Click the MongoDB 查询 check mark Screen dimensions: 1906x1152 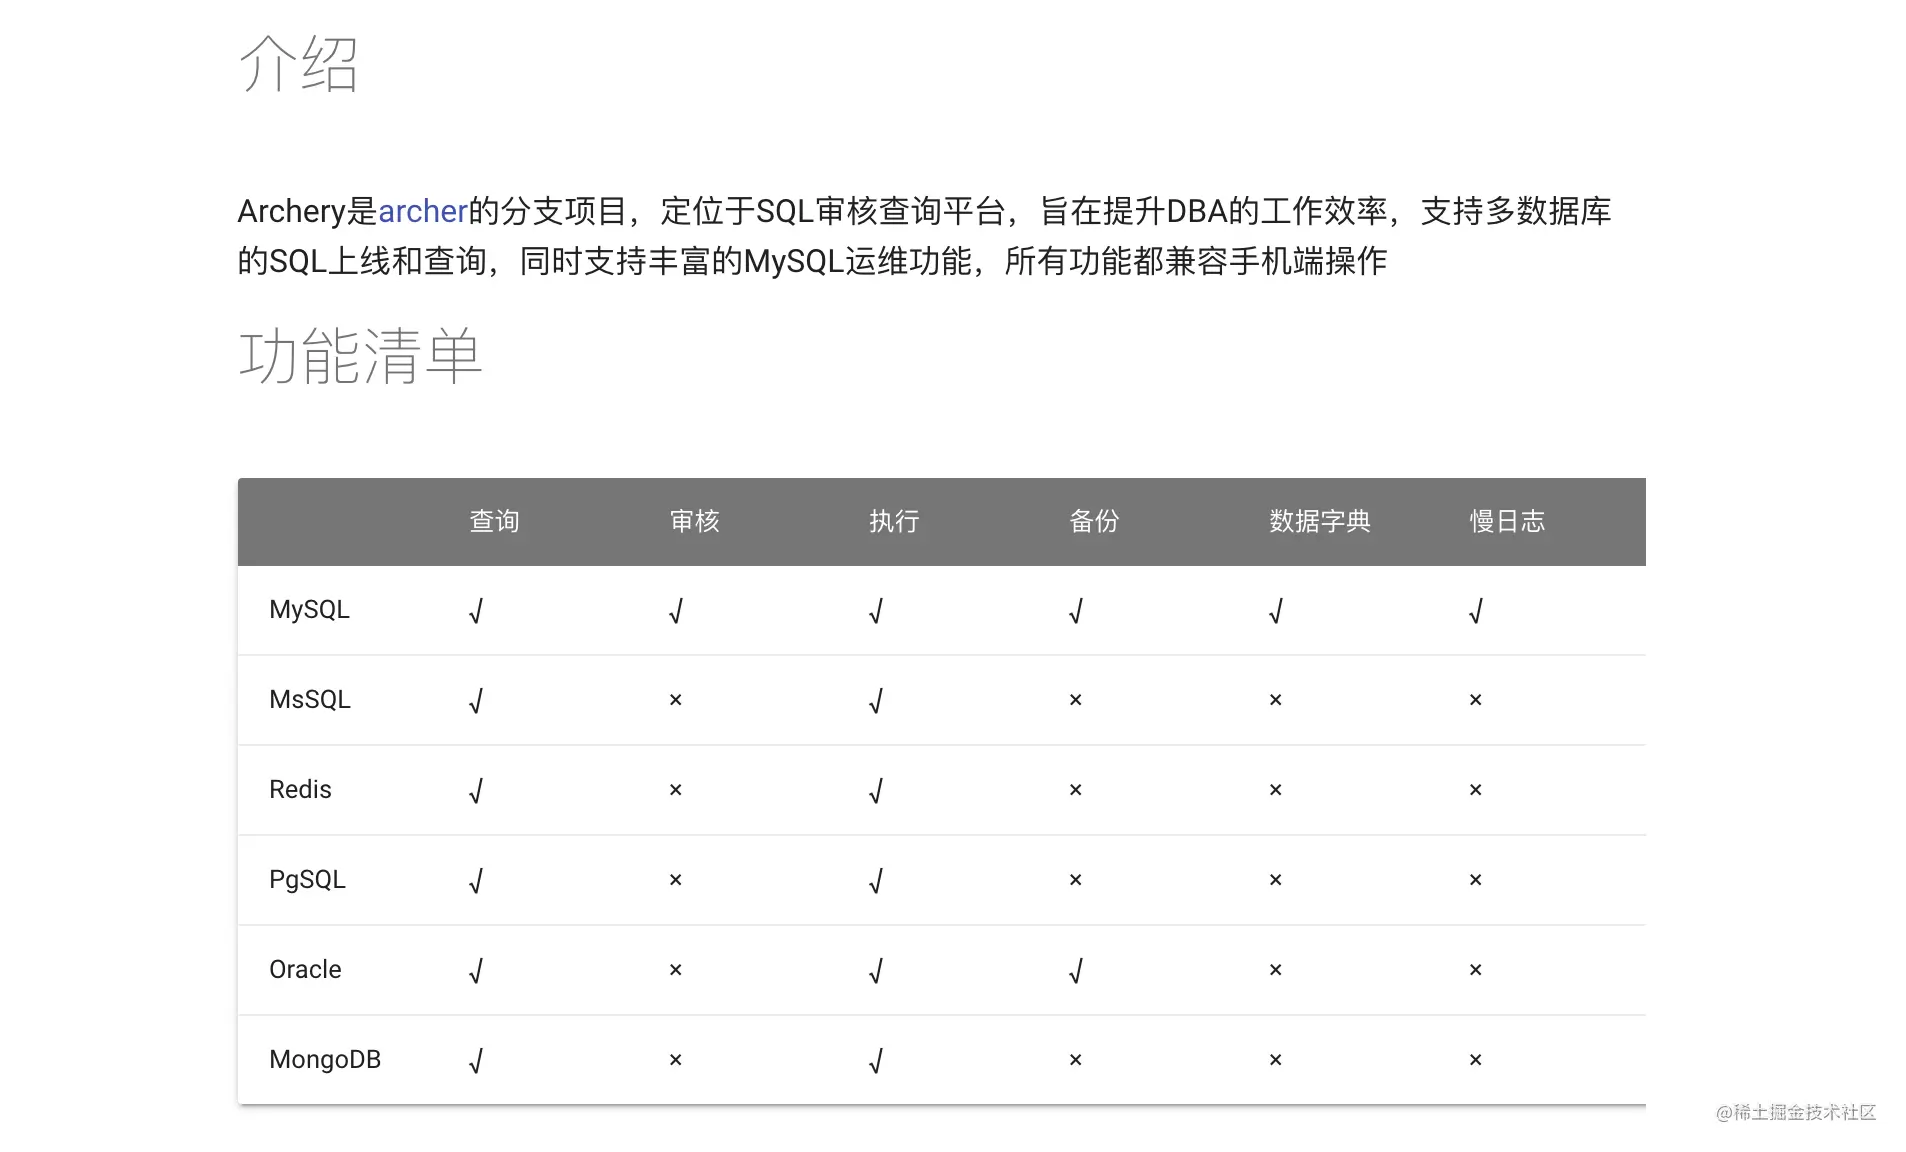point(476,1061)
